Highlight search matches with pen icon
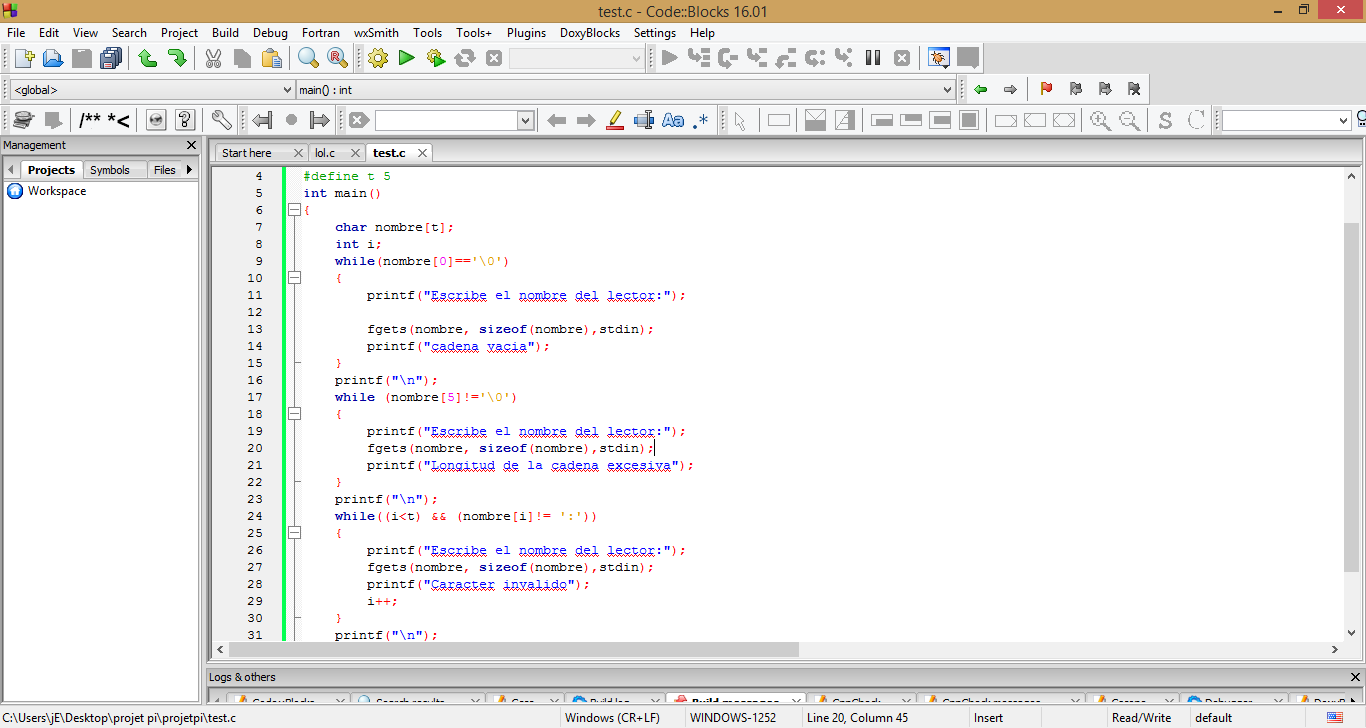Screen dimensions: 1366x728 pos(615,120)
